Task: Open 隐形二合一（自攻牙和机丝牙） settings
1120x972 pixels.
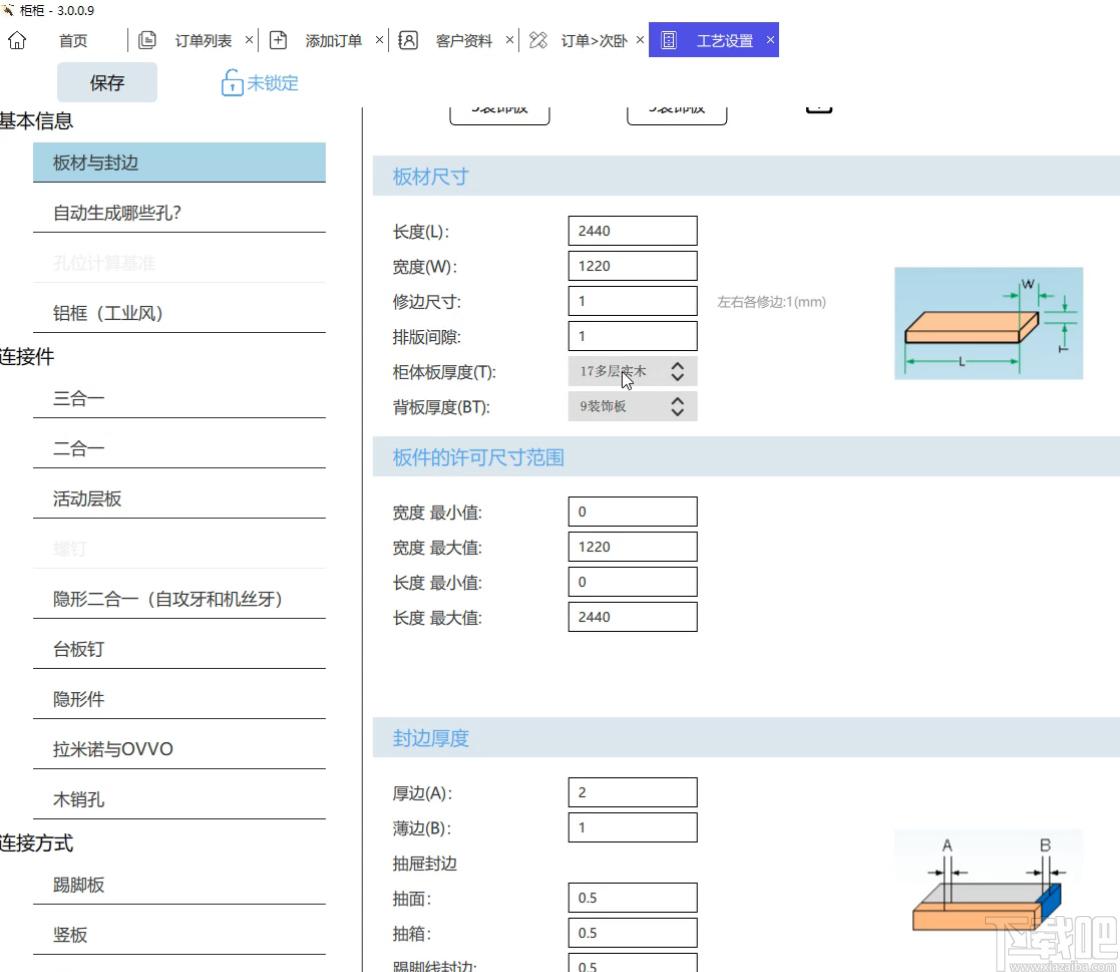Action: pos(179,598)
